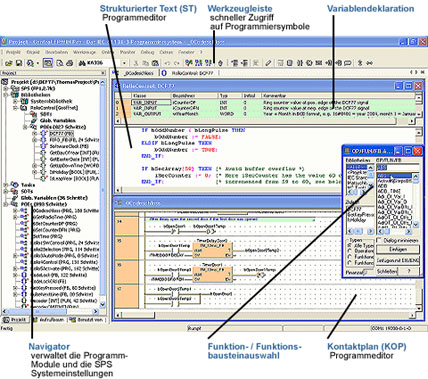The width and height of the screenshot is (428, 379).
Task: Click the pencil edit icon in toolbar
Action: (x=268, y=63)
